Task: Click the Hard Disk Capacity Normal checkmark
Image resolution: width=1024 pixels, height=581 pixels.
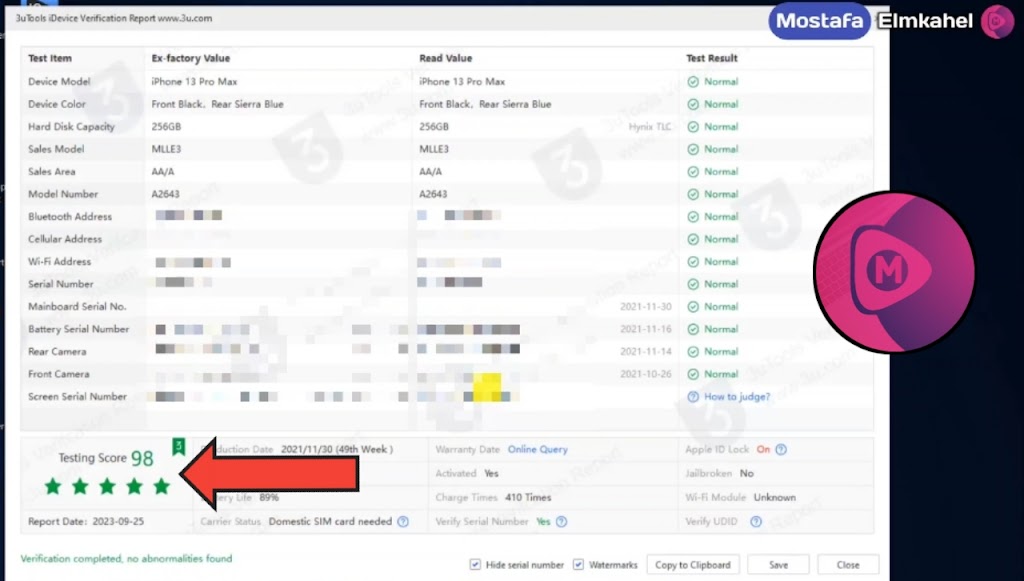Action: click(693, 127)
